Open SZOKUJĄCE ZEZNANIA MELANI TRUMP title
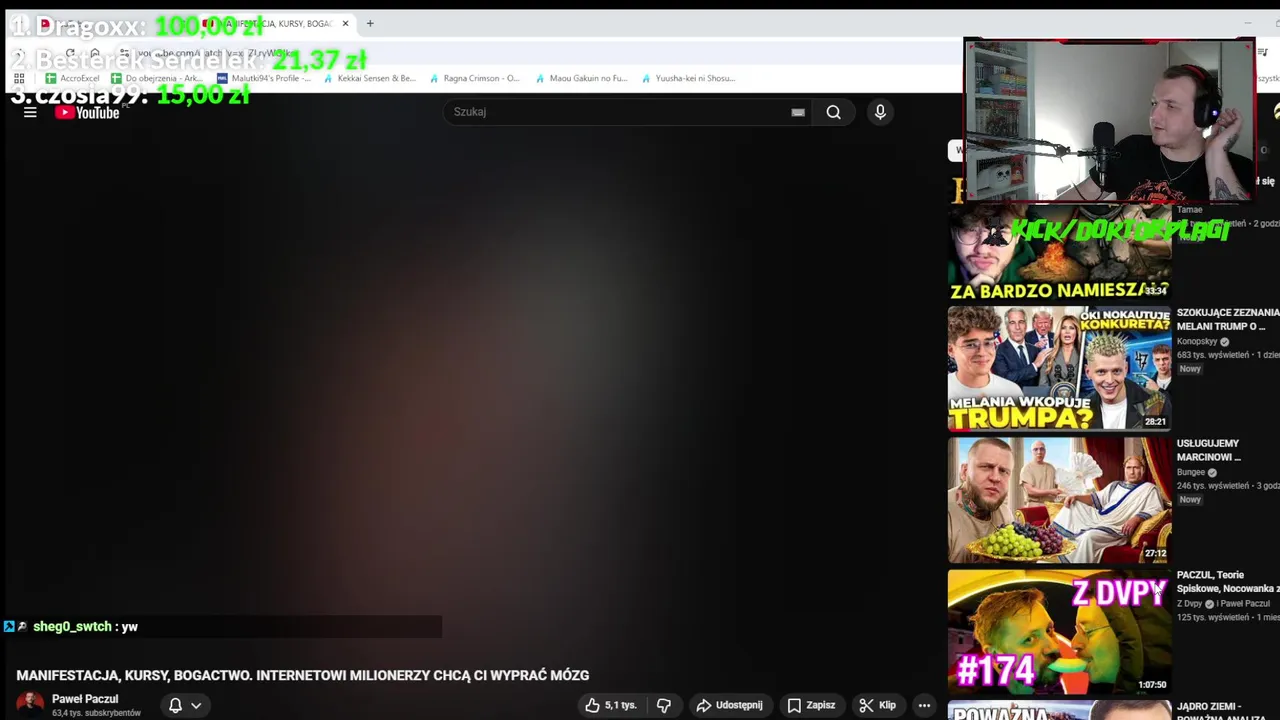This screenshot has width=1280, height=720. pyautogui.click(x=1228, y=319)
